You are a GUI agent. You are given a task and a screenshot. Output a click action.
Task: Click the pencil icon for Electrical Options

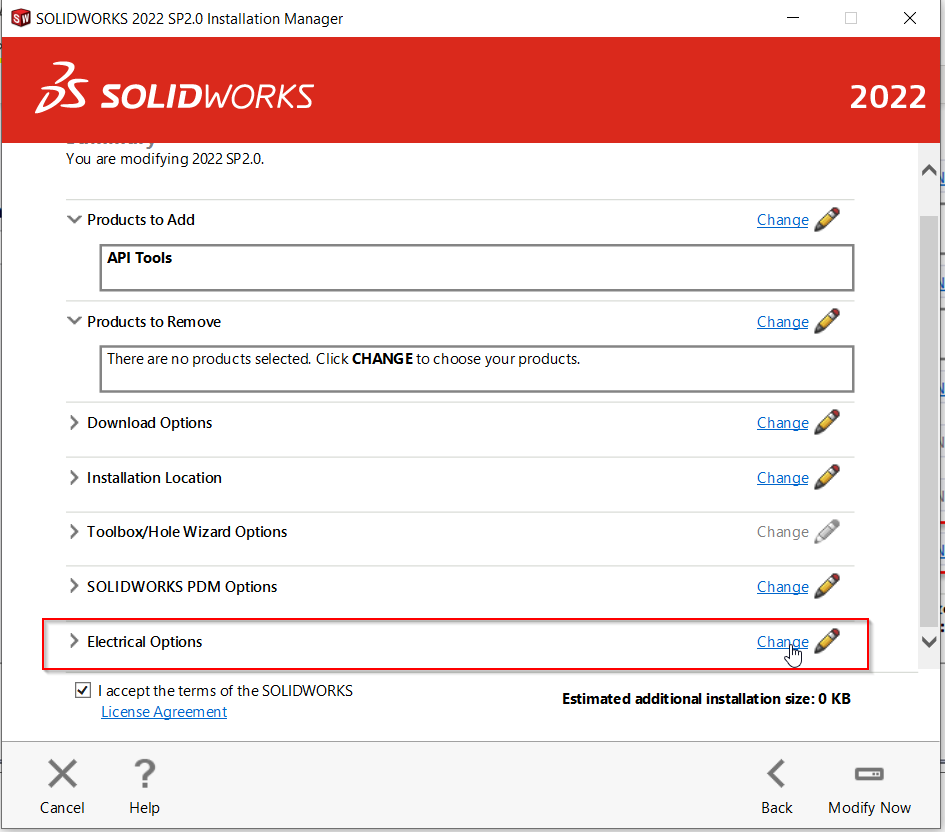[826, 642]
